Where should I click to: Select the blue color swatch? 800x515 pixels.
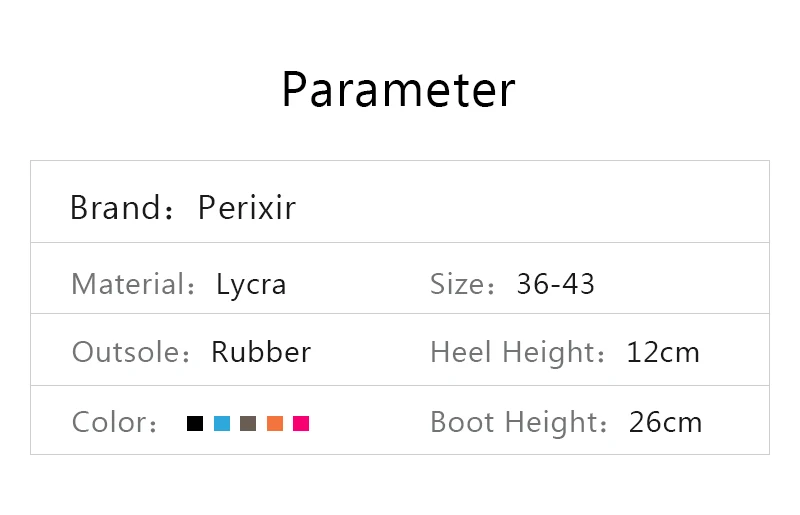pos(222,423)
